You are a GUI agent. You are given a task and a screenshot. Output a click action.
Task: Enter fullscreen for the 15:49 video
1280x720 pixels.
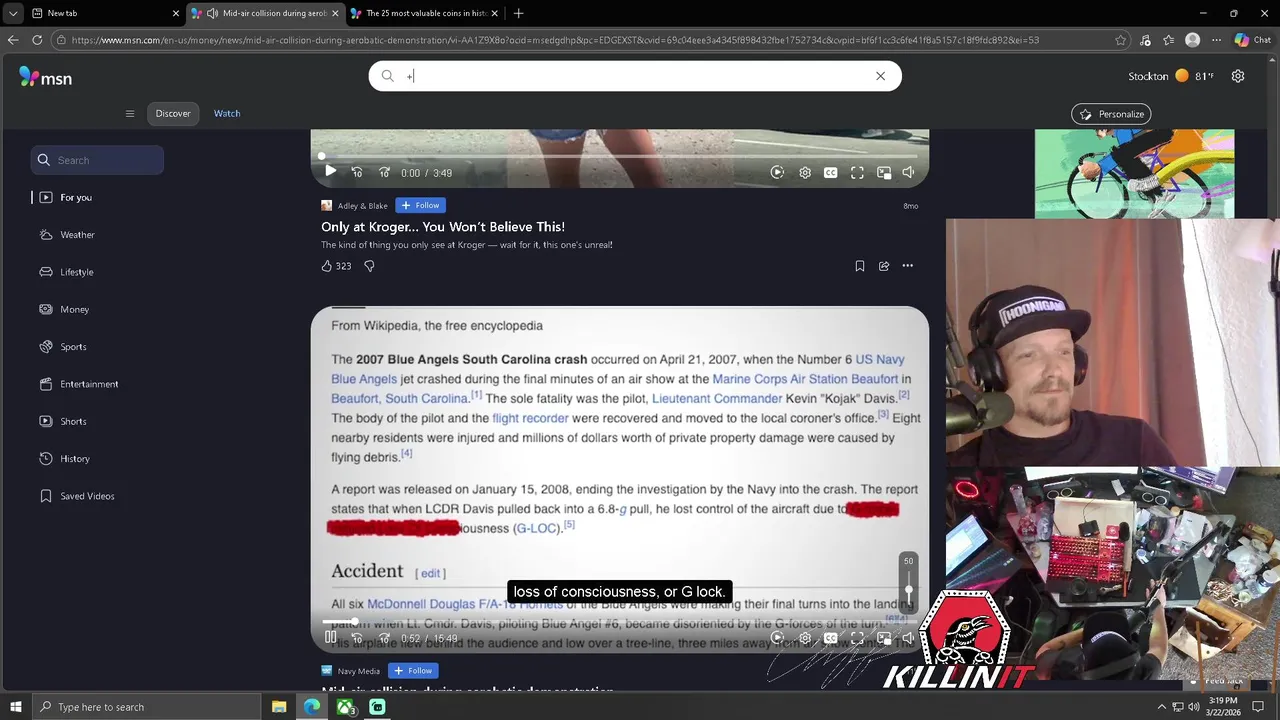coord(857,638)
